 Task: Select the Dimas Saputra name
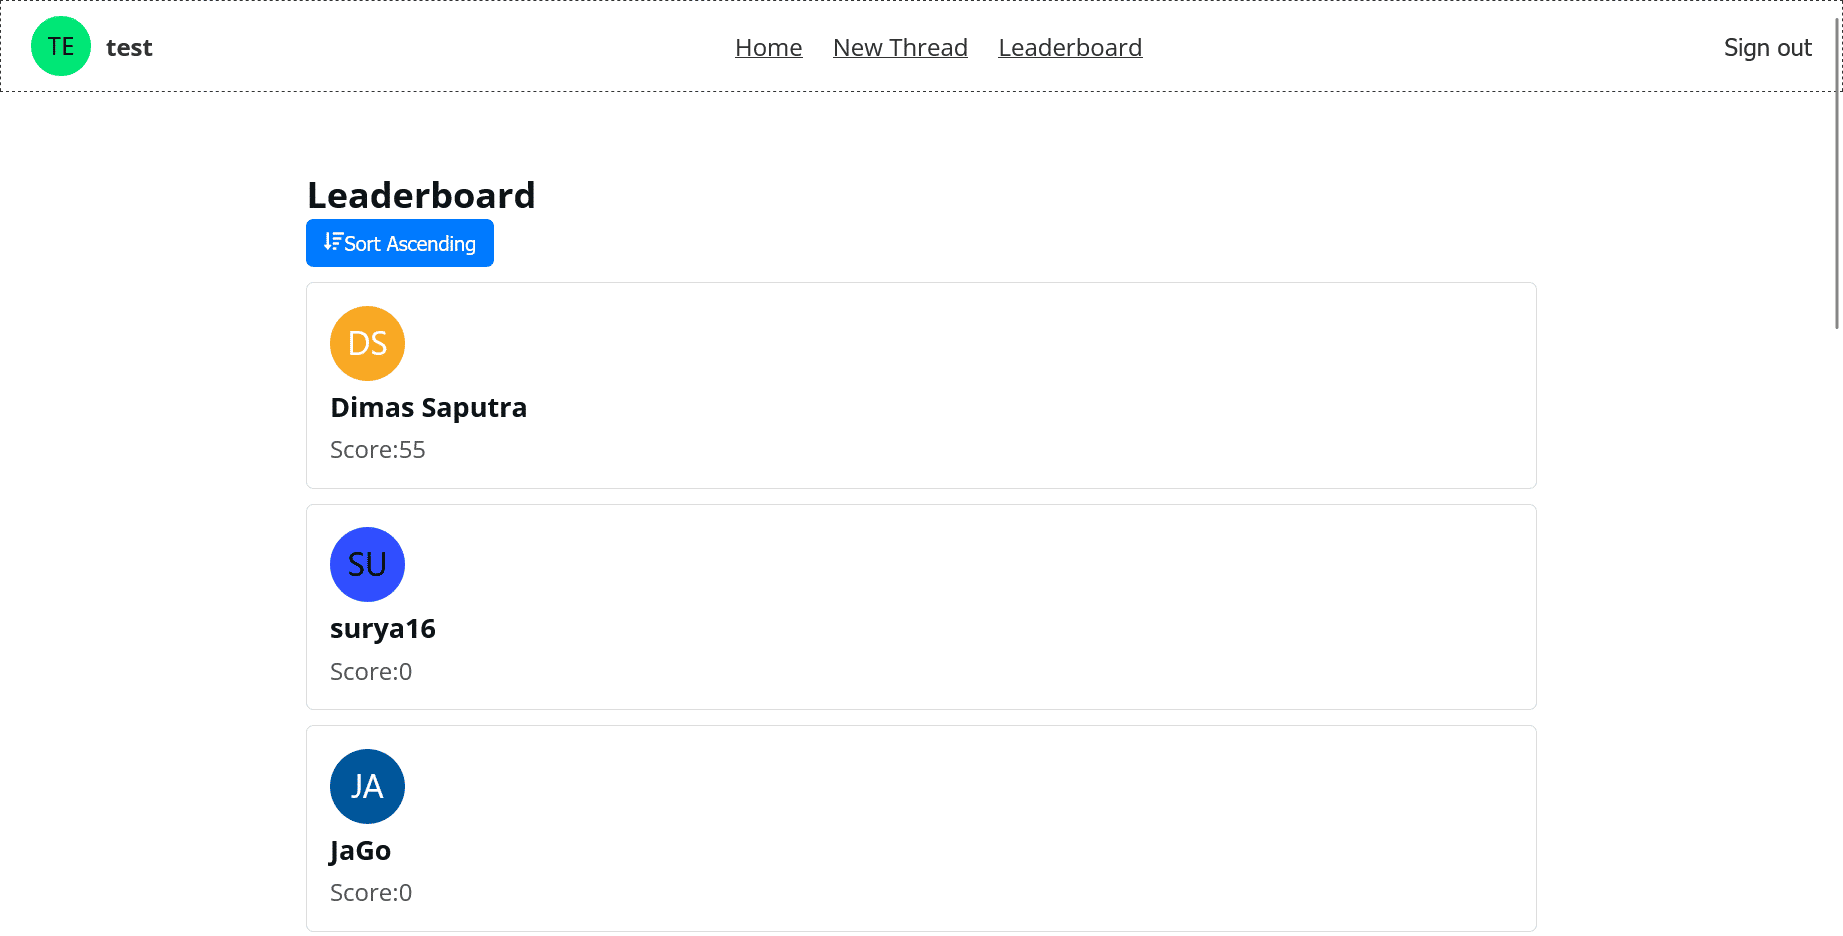428,408
